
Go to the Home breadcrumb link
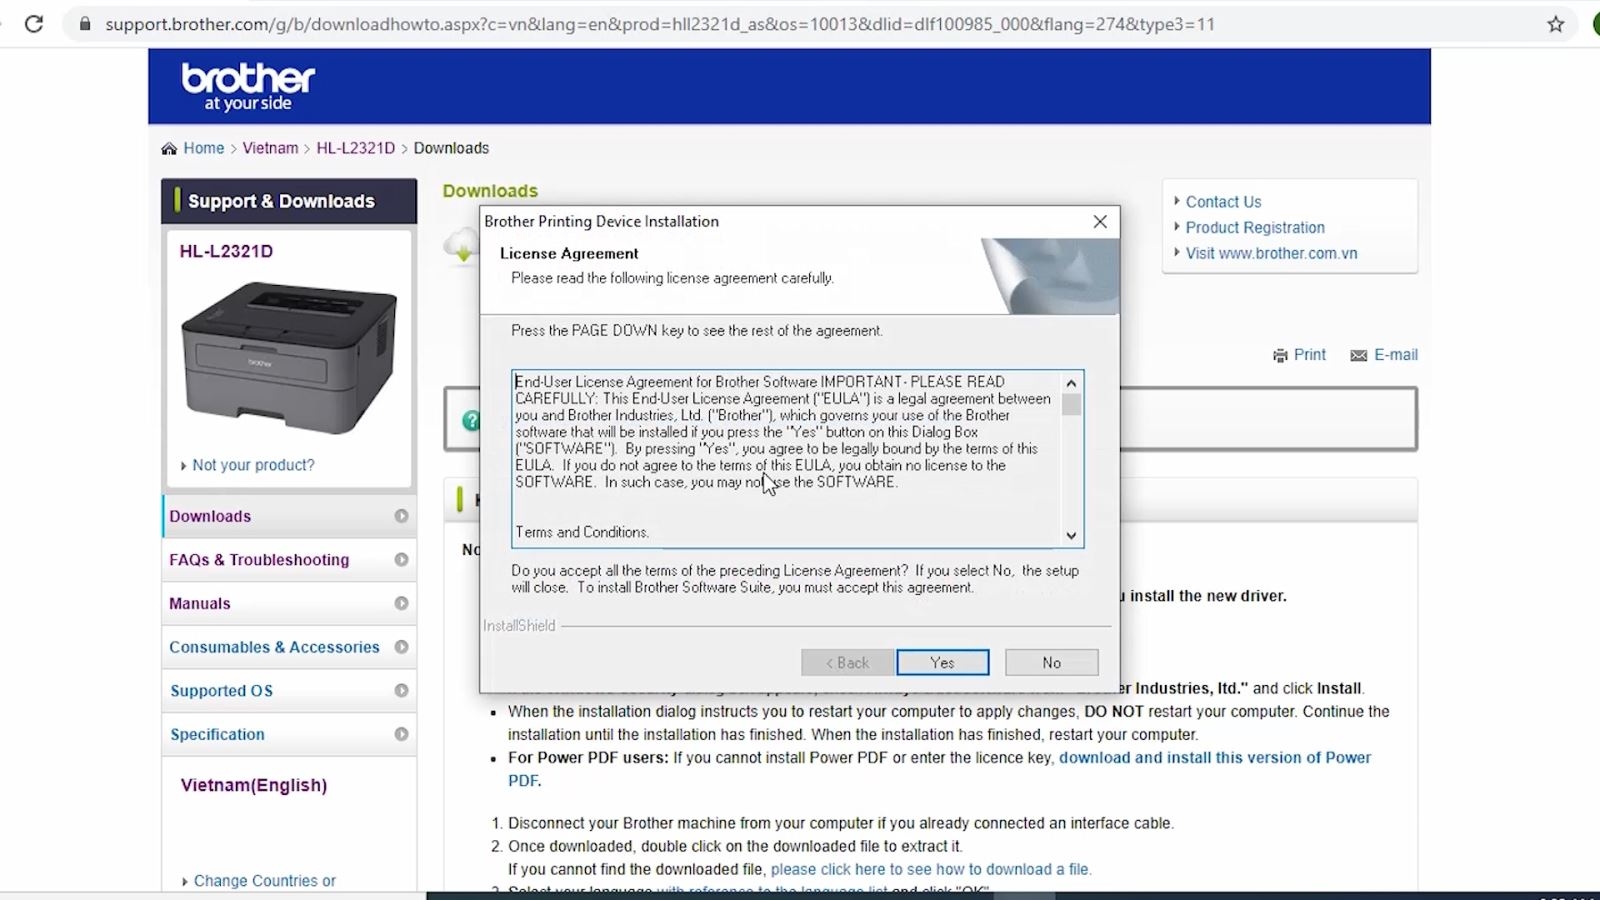point(204,148)
